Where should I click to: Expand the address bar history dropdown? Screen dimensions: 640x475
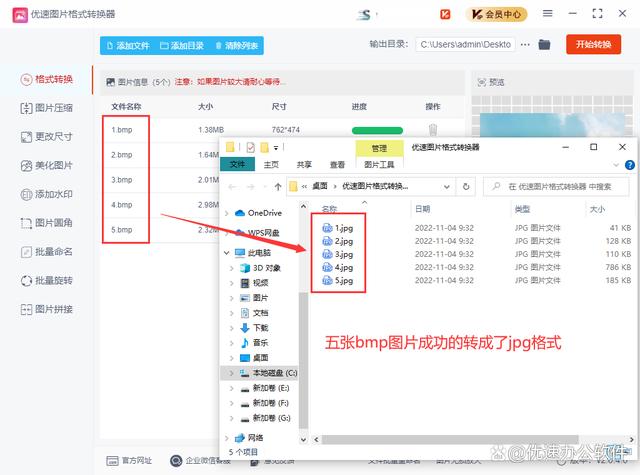click(447, 187)
